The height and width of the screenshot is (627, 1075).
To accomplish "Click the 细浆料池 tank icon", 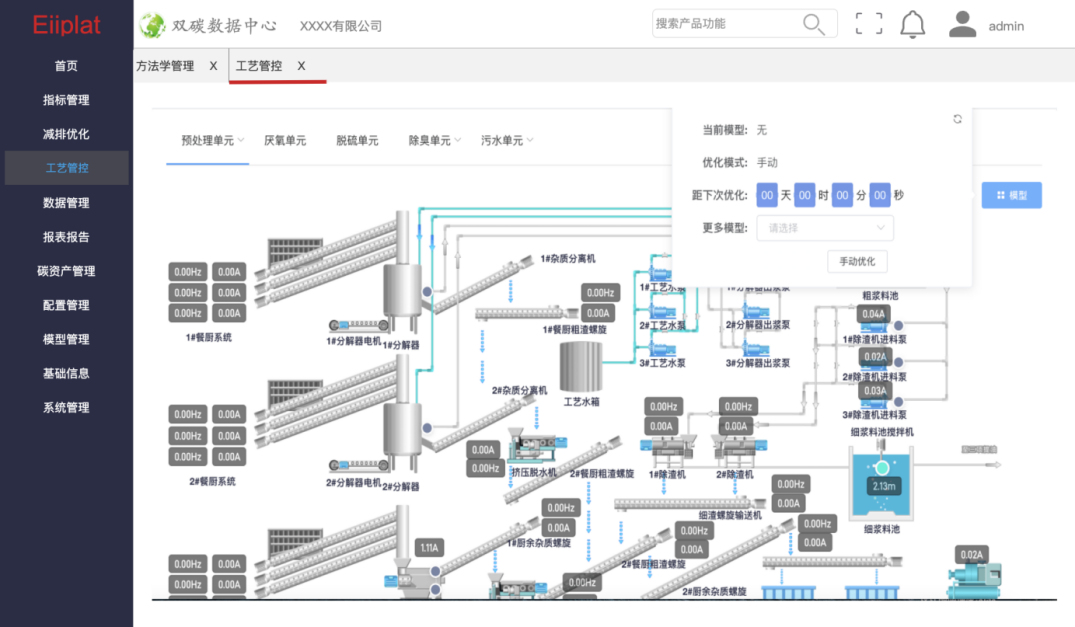I will click(881, 483).
